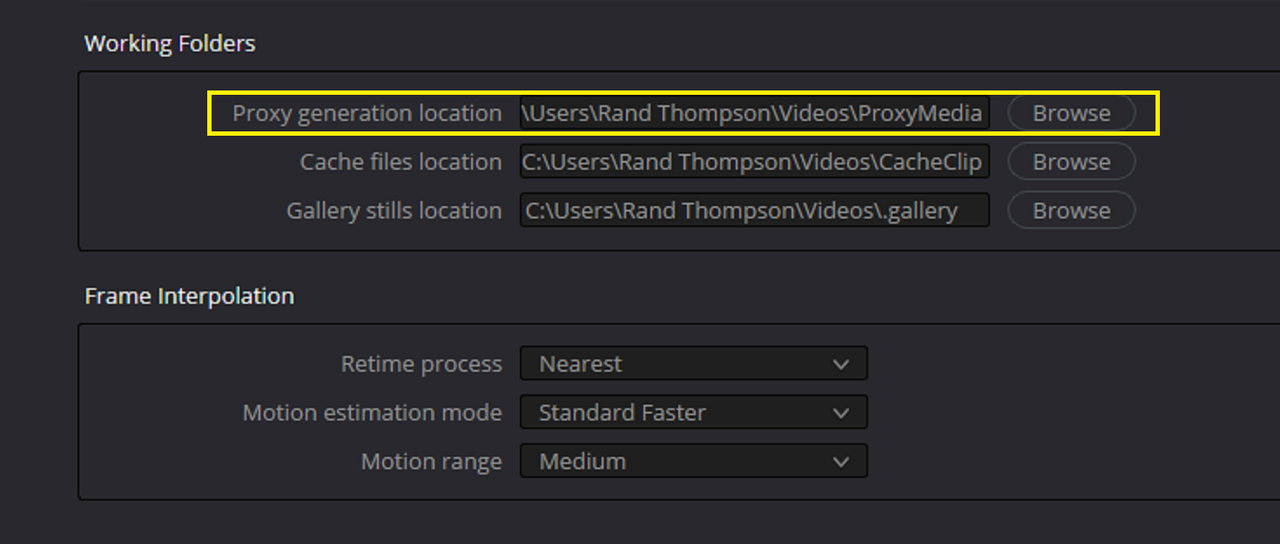Select the Motion range label
This screenshot has width=1280, height=544.
(x=431, y=462)
